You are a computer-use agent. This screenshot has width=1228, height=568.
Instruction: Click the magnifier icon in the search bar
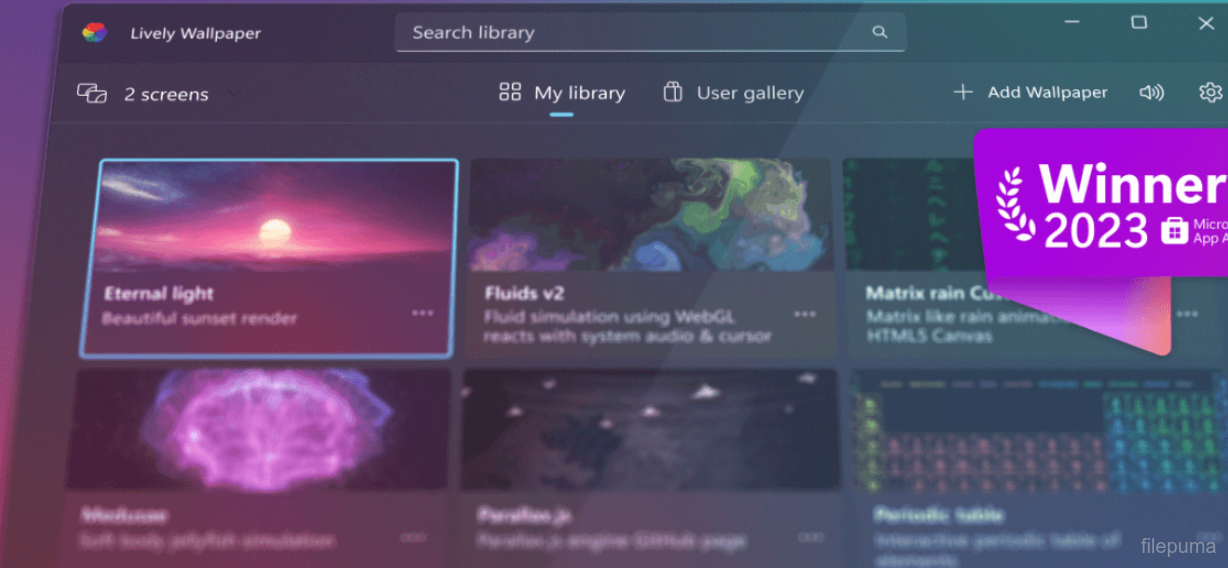coord(879,32)
